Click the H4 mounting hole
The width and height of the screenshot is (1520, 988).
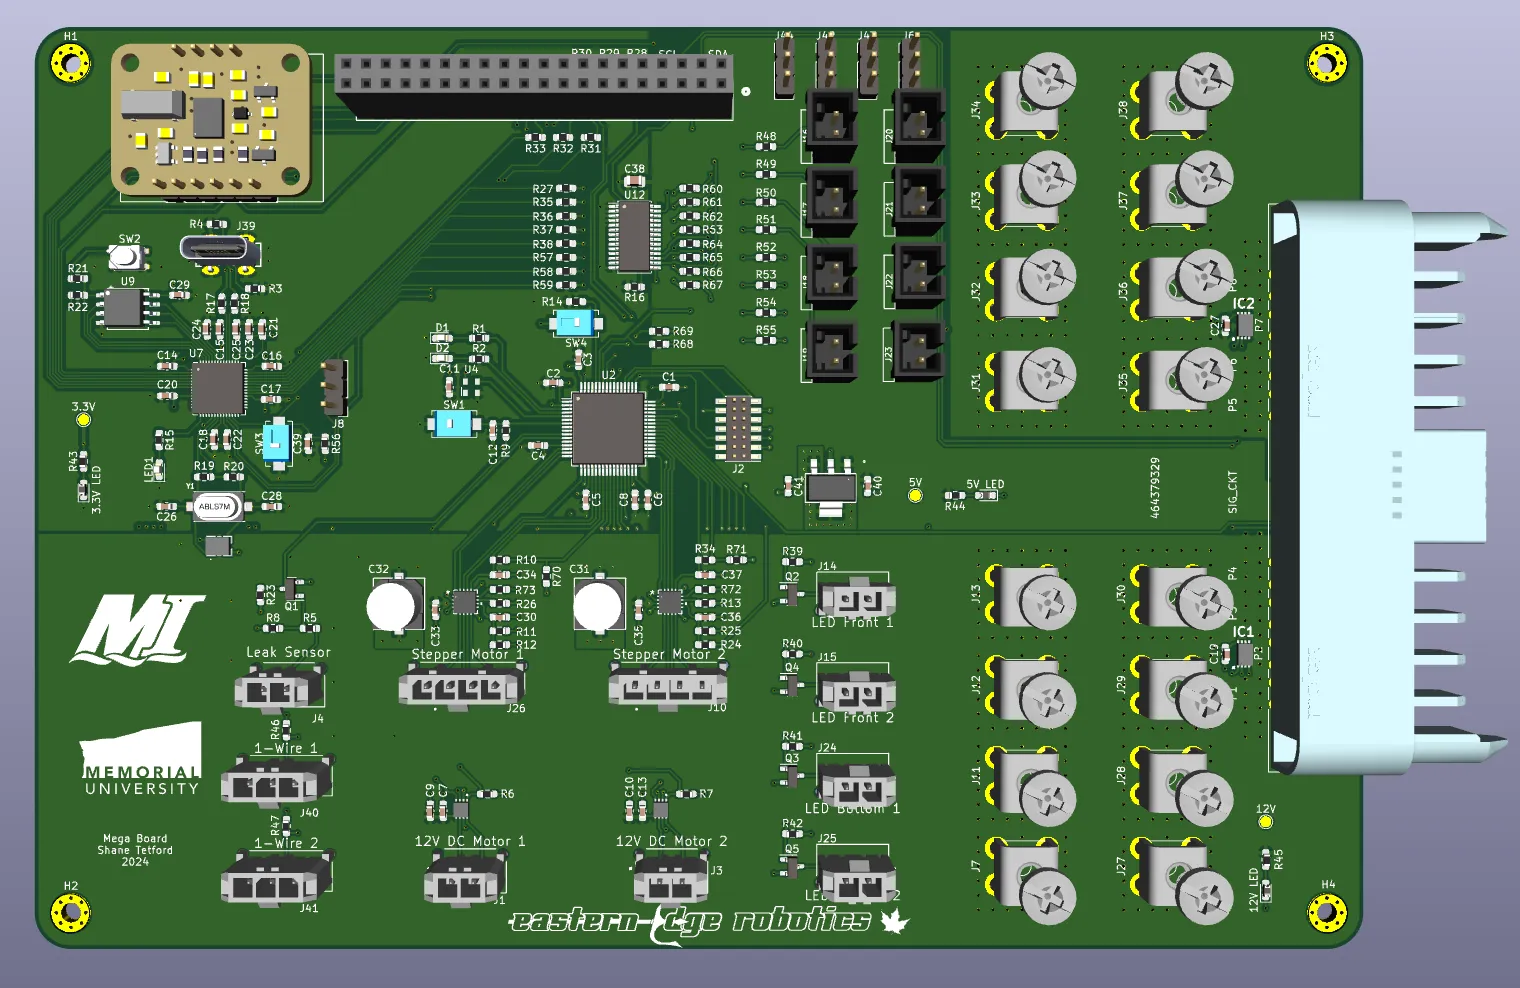coord(1327,911)
